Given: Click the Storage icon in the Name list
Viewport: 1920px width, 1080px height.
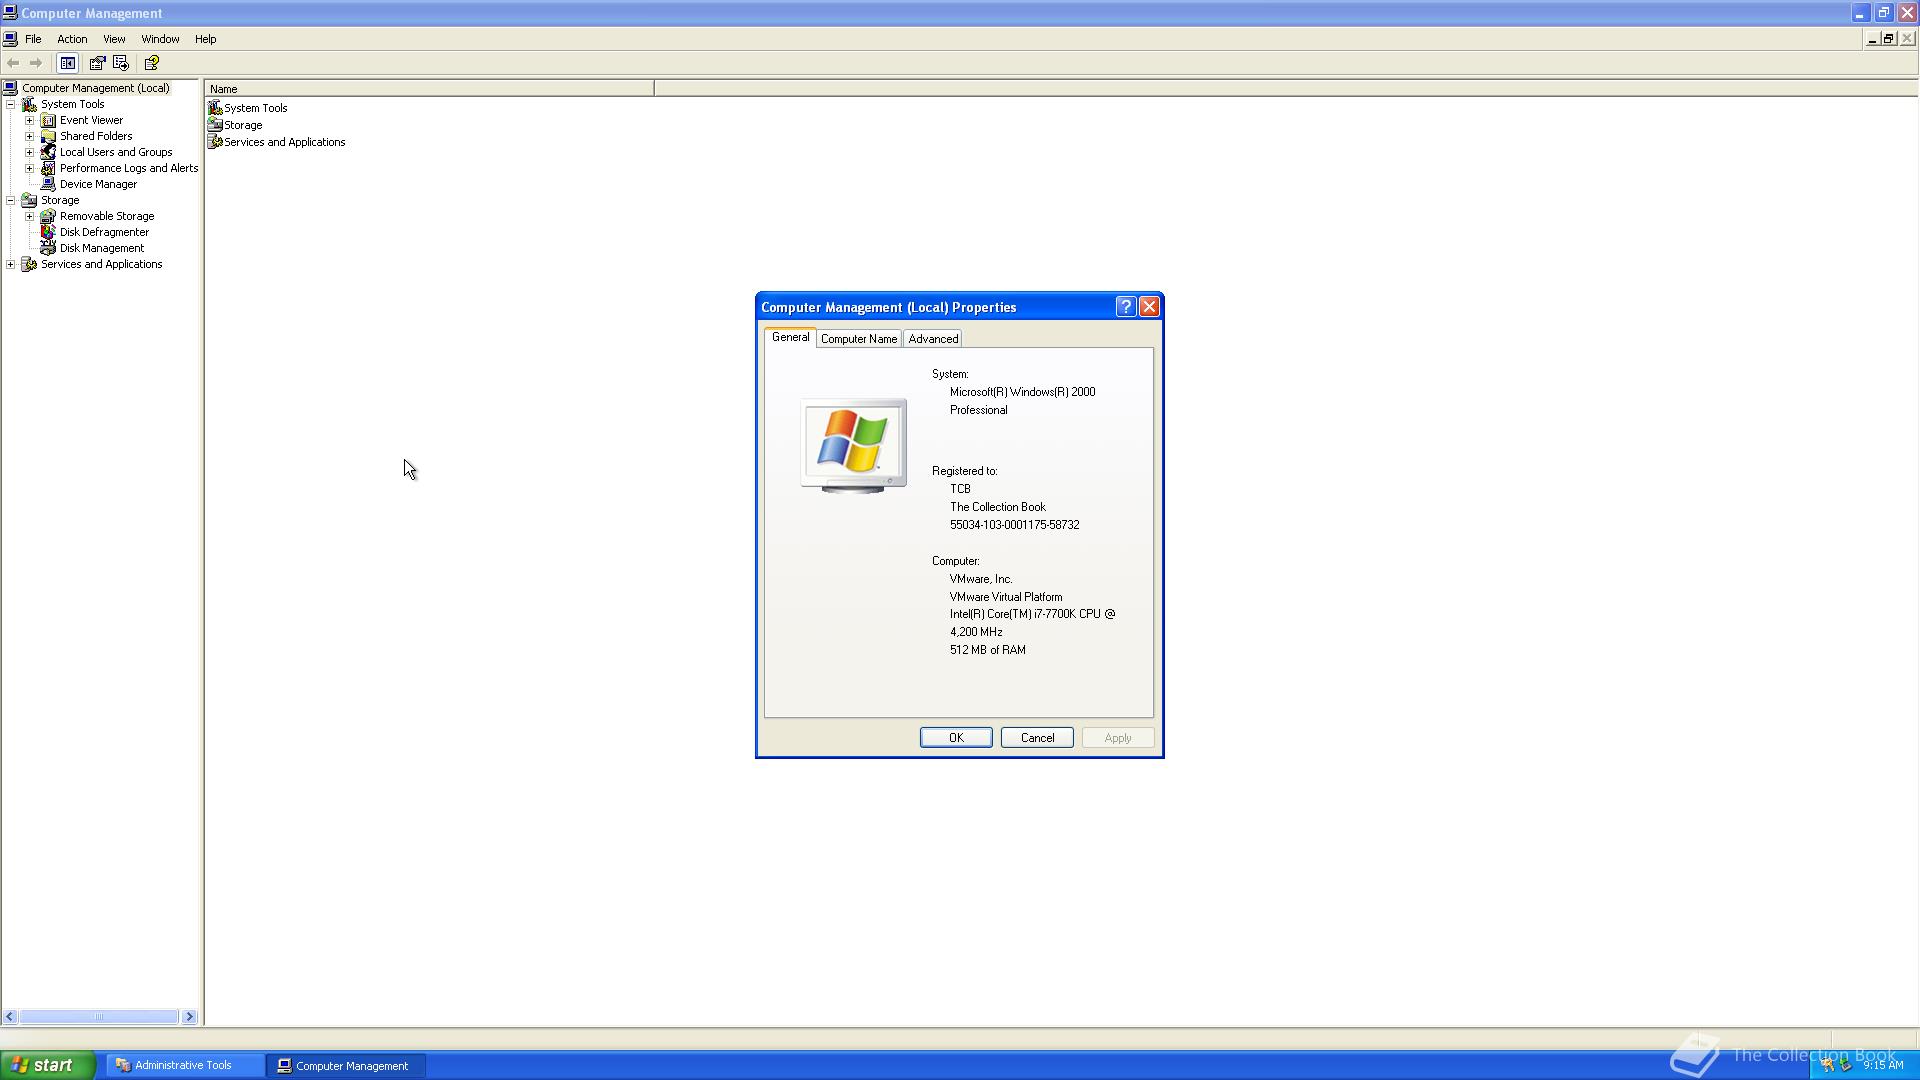Looking at the screenshot, I should 215,125.
